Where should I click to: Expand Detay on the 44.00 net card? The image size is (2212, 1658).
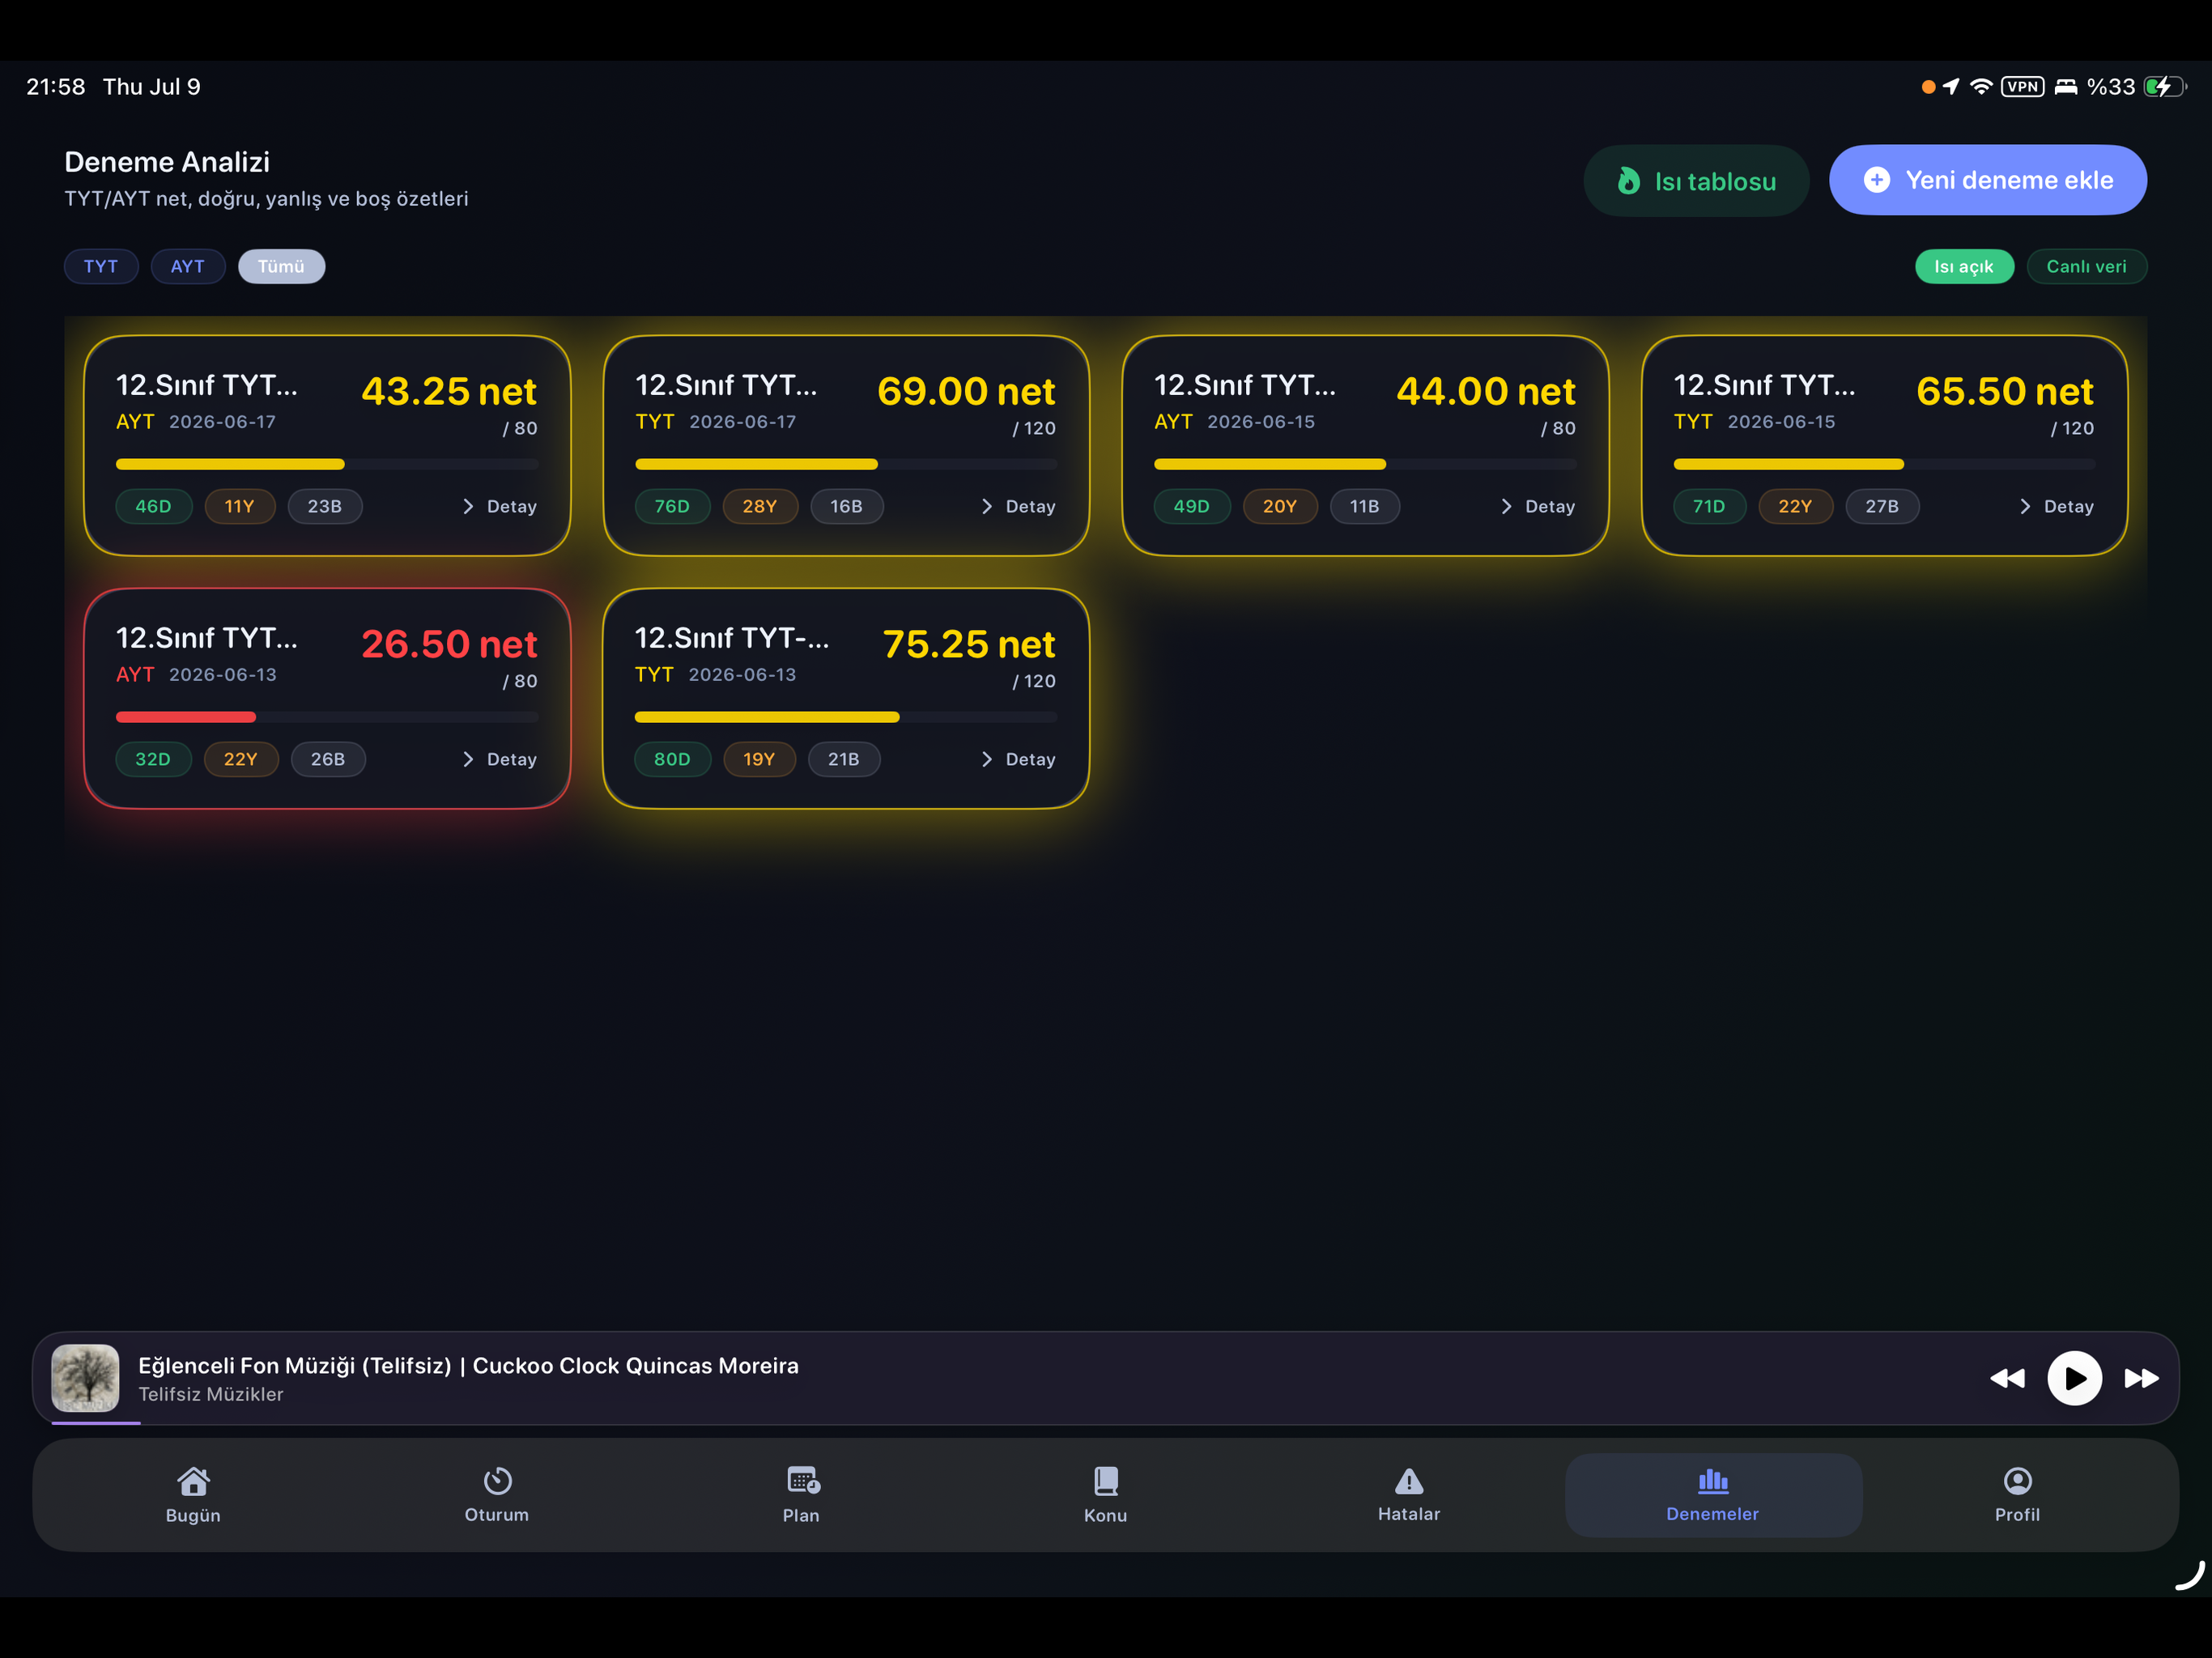tap(1538, 506)
